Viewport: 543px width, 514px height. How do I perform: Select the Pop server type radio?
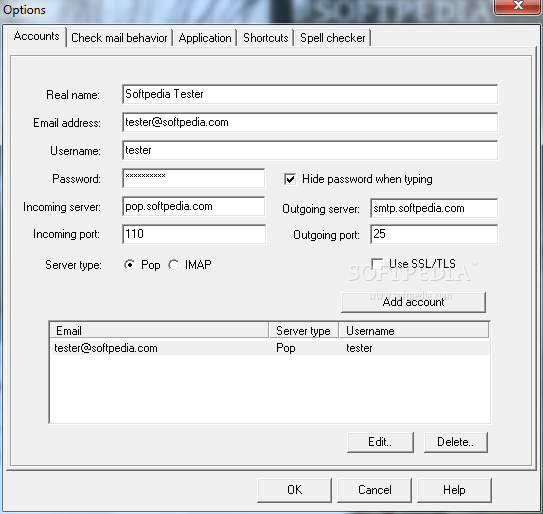130,265
